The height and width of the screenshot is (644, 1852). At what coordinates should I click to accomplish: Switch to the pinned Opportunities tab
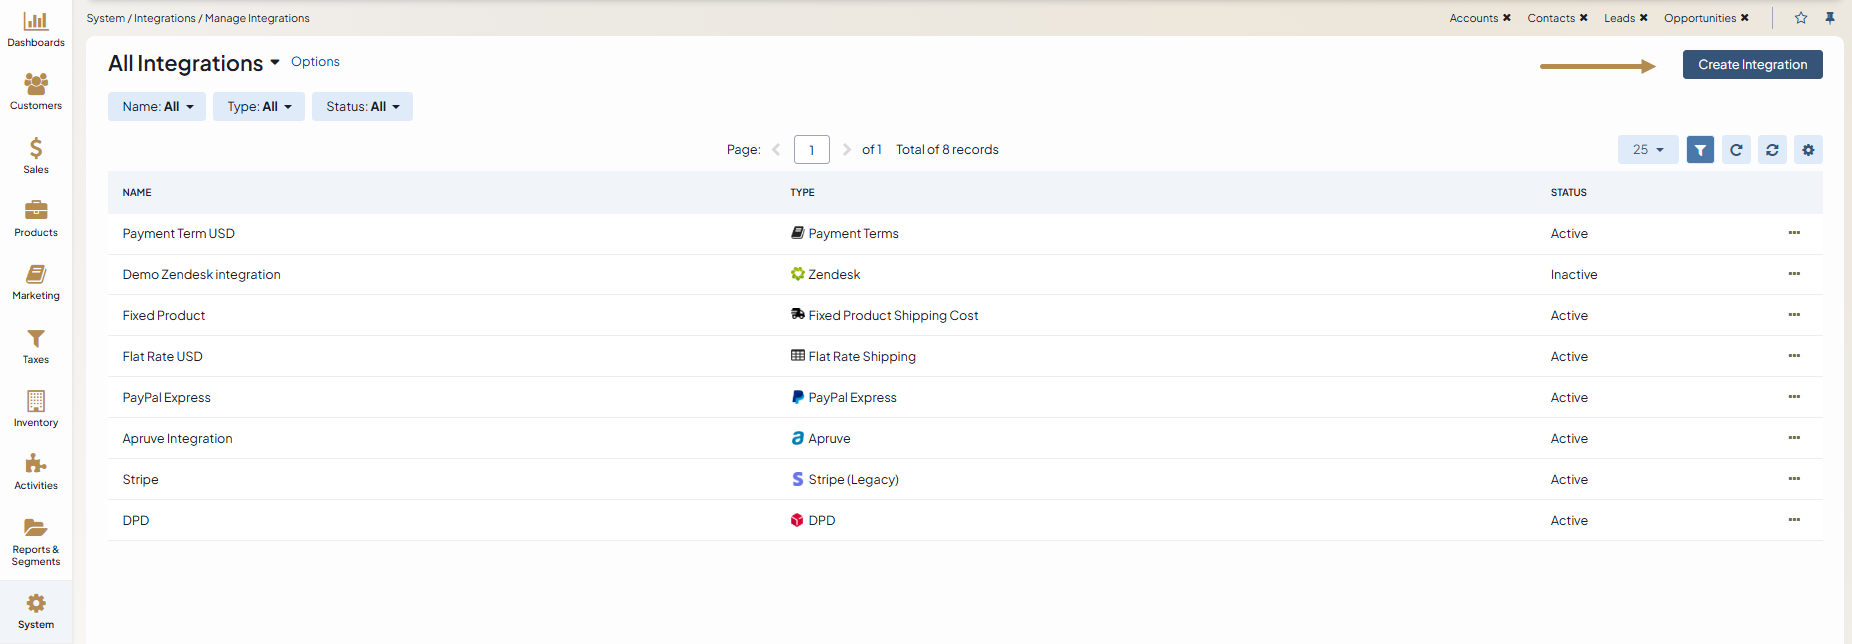click(1699, 18)
